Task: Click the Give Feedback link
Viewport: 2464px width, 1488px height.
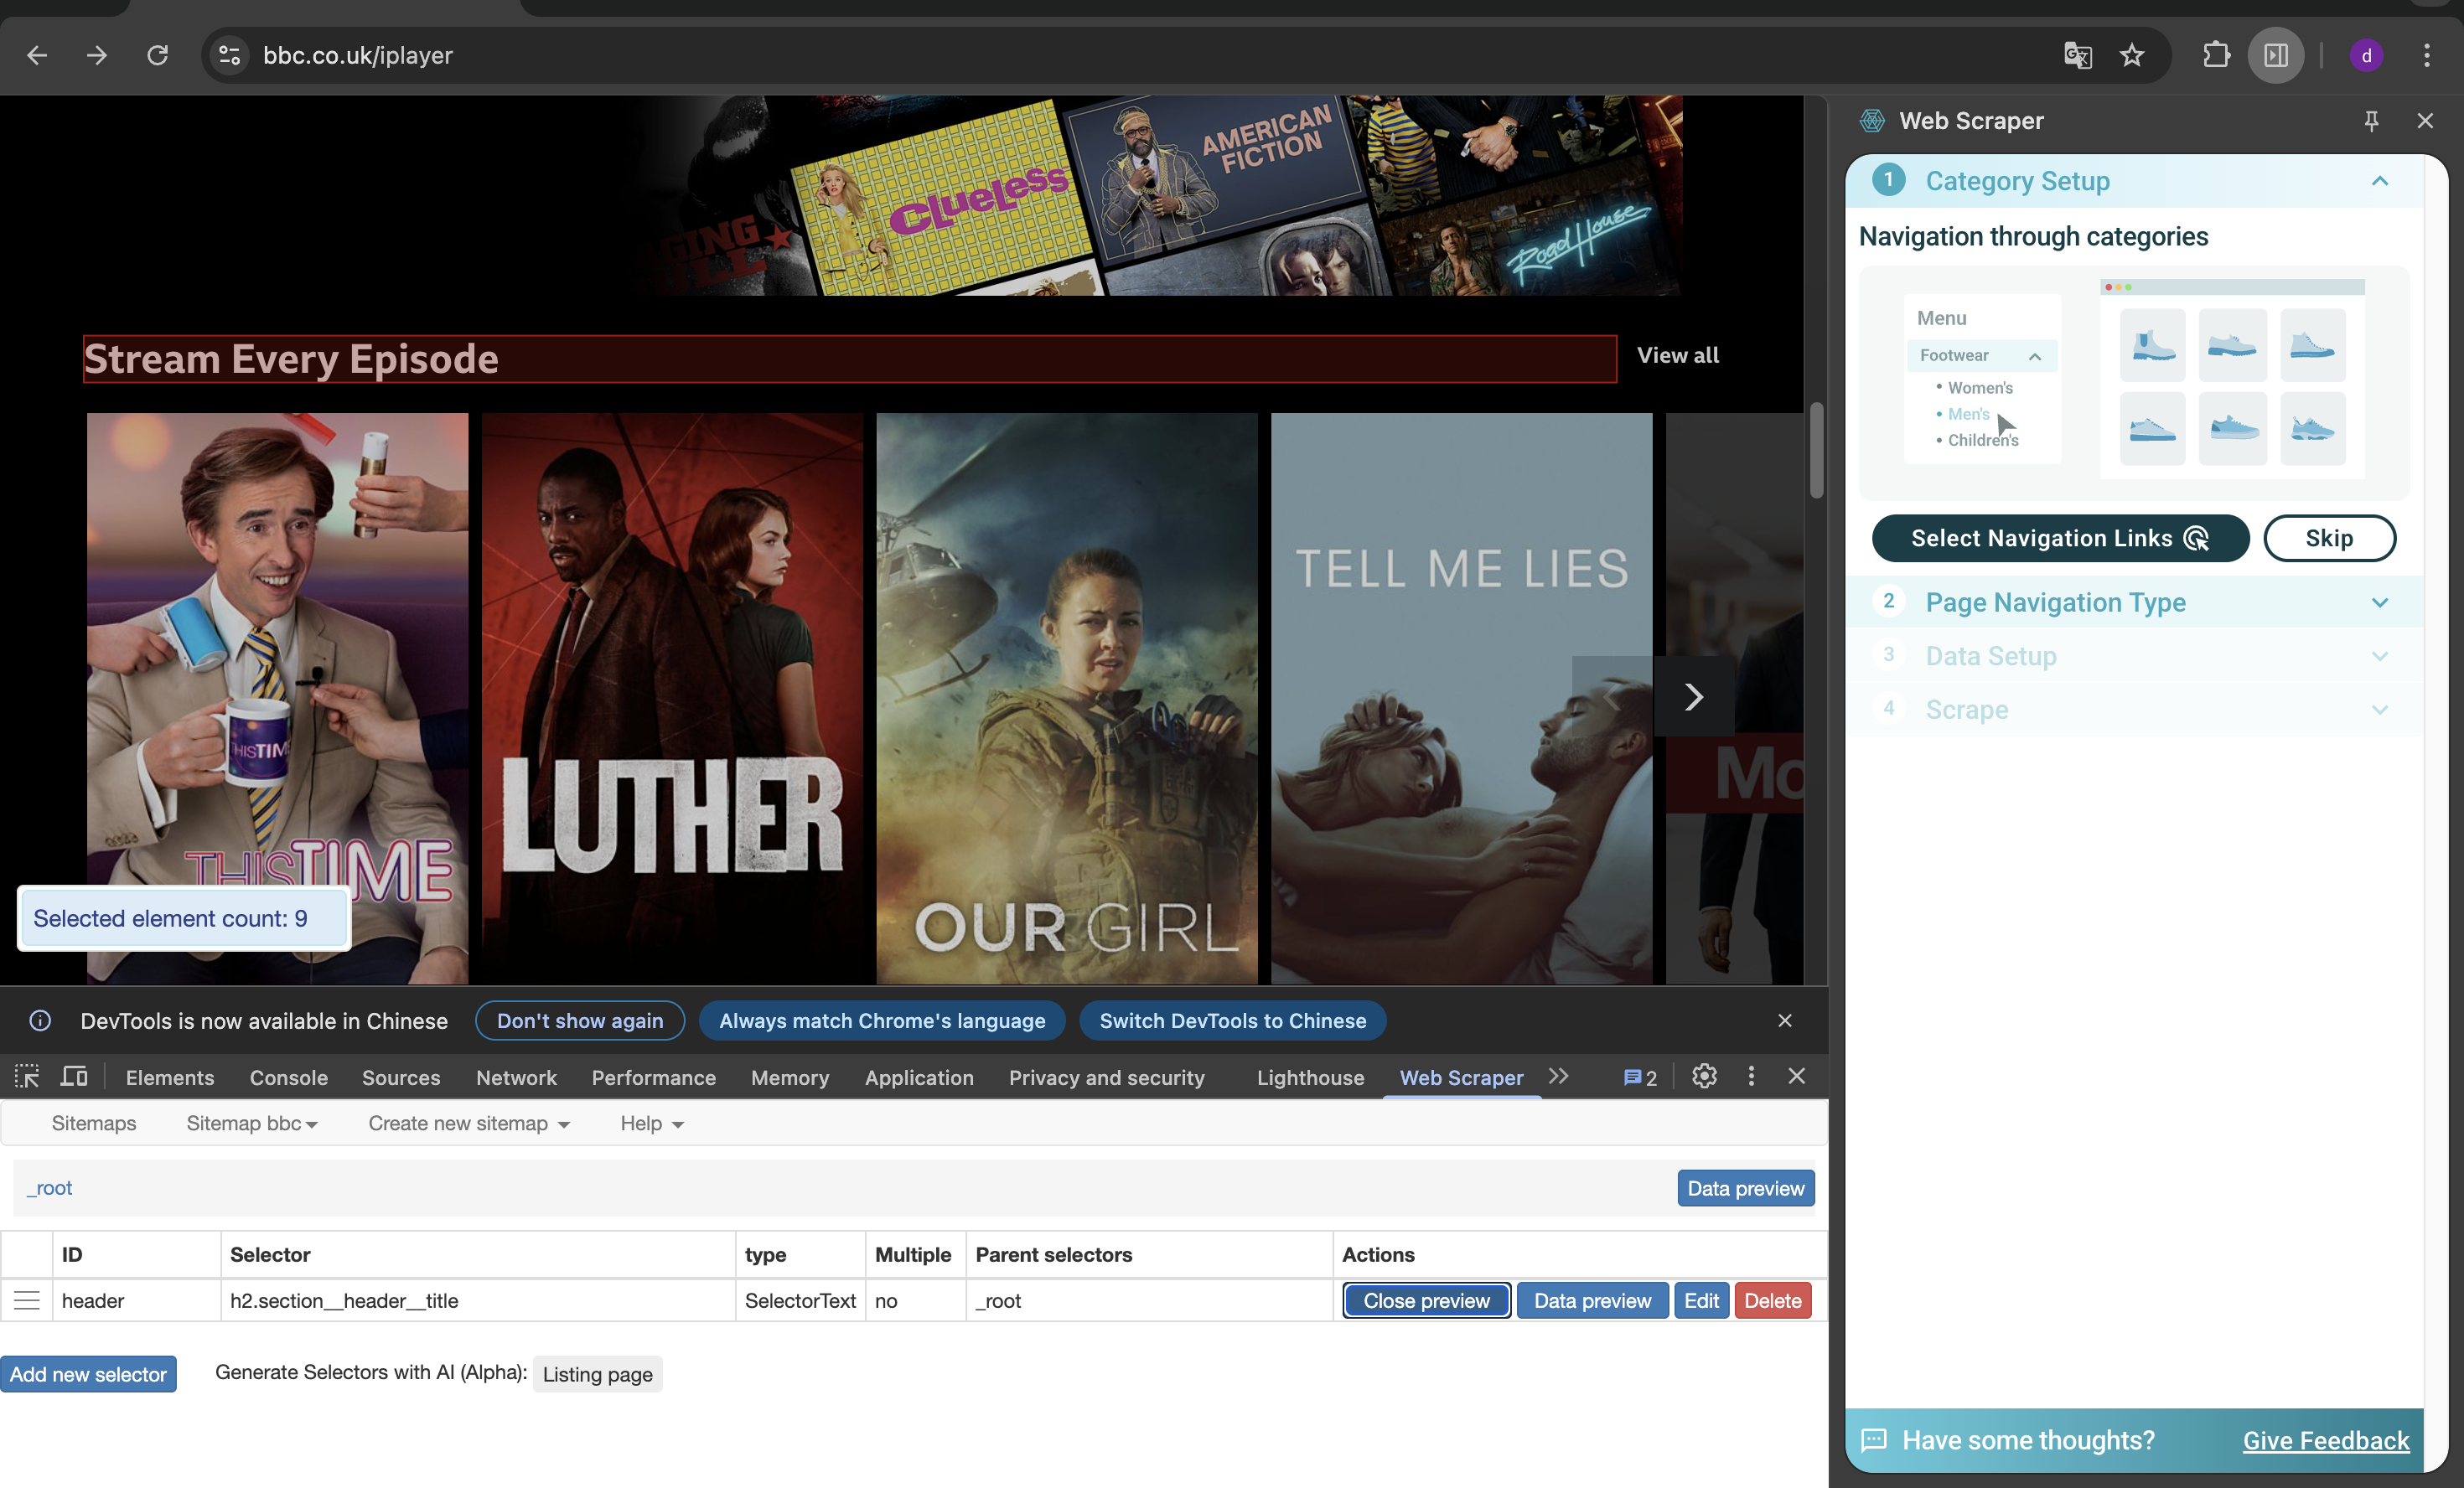Action: click(2325, 1440)
